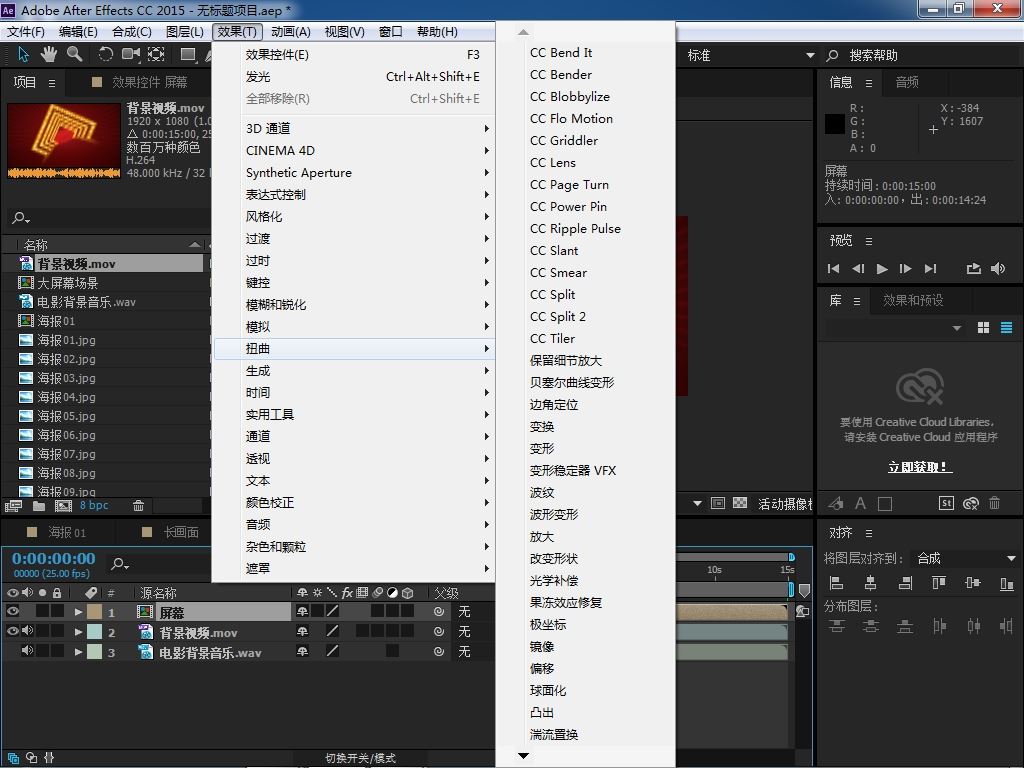Choose 发光 from the effects menu
1024x768 pixels.
tap(354, 76)
